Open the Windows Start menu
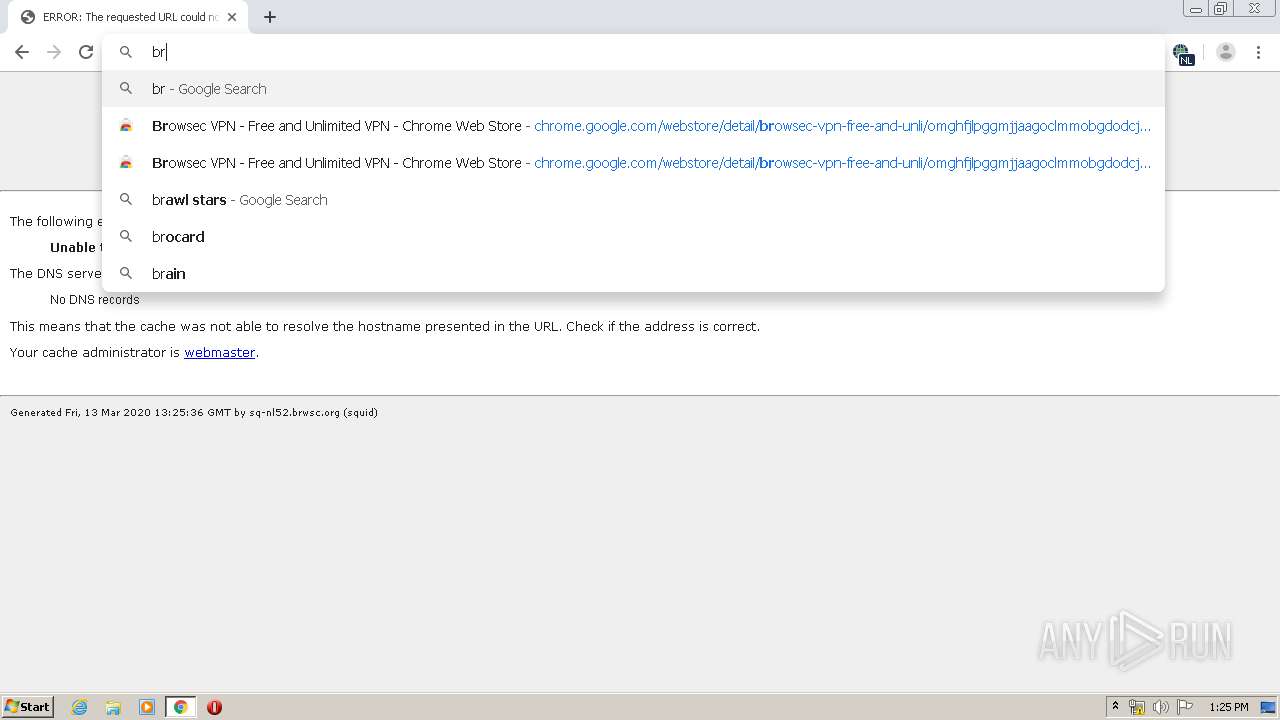Image resolution: width=1280 pixels, height=720 pixels. click(28, 707)
